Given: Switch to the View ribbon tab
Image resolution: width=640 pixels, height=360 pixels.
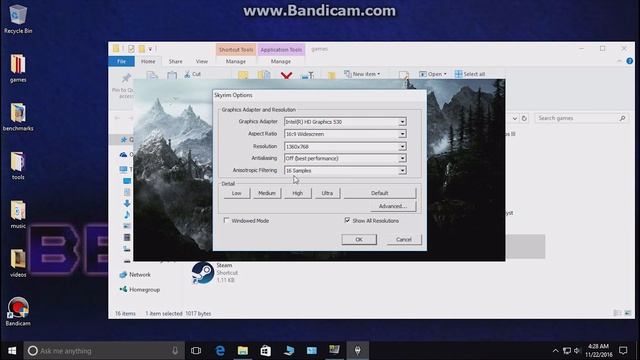Looking at the screenshot, I should 202,61.
